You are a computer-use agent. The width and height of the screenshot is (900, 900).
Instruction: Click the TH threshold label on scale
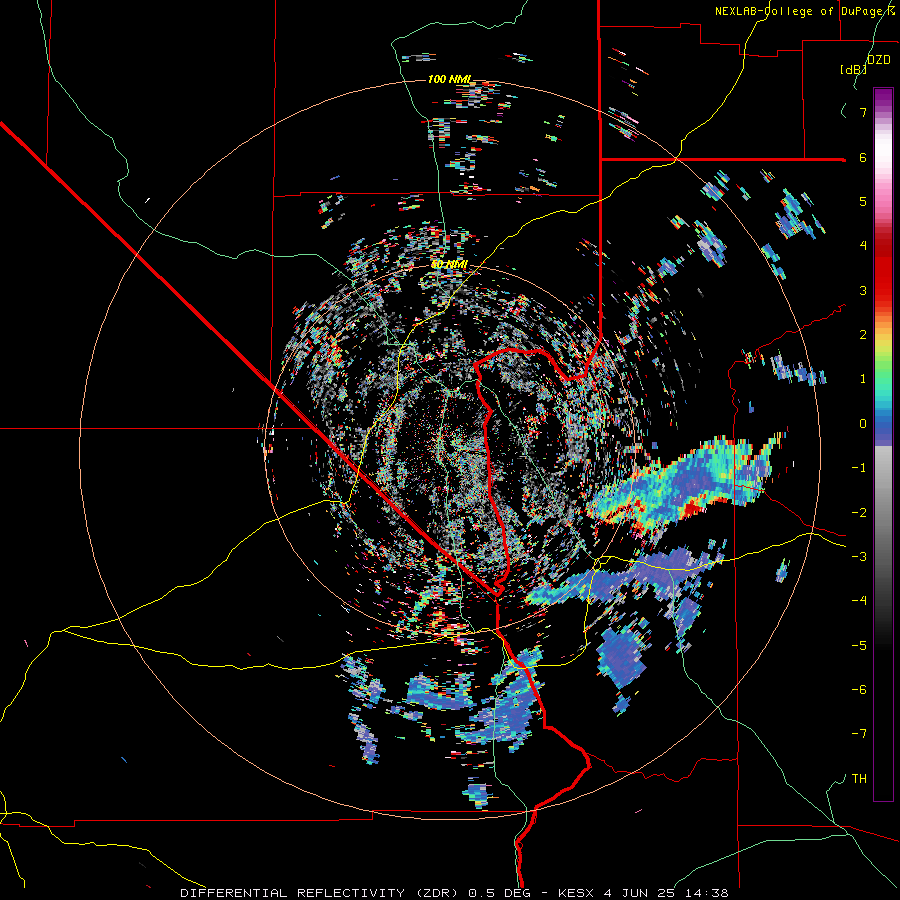(x=859, y=778)
